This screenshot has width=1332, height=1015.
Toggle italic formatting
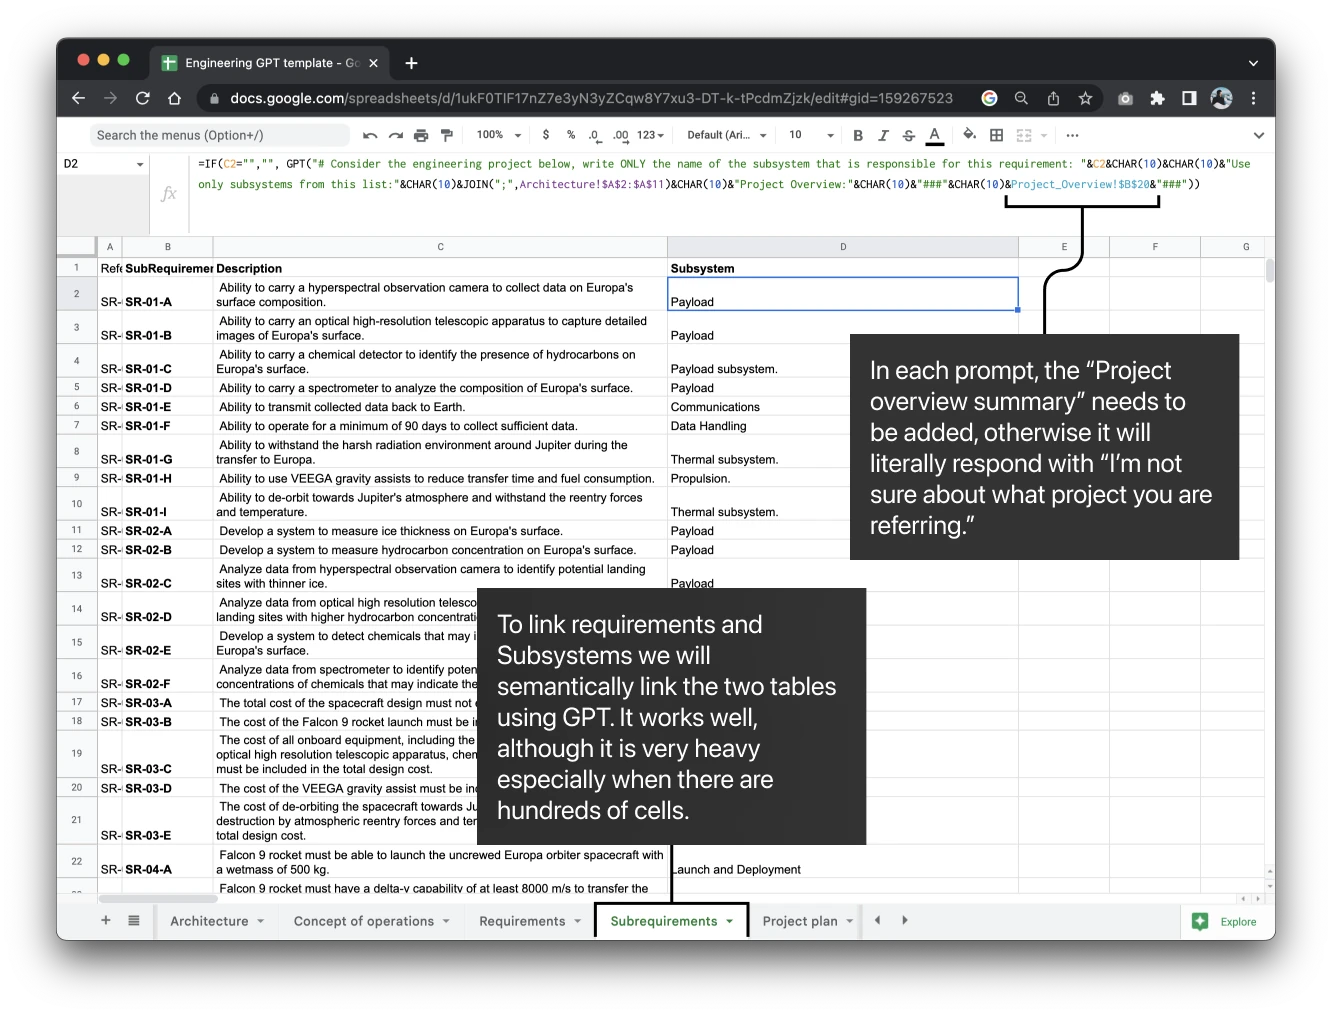[x=883, y=135]
